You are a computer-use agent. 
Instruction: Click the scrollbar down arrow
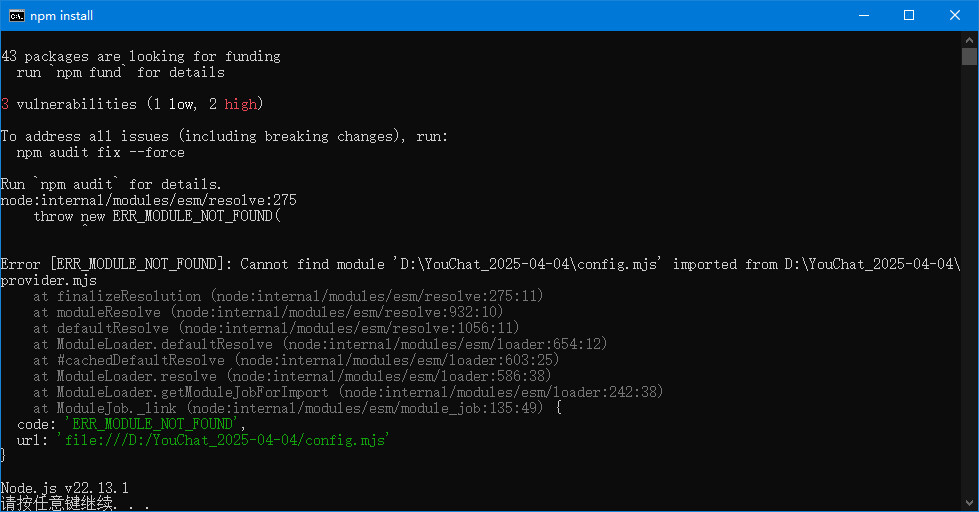pos(969,503)
